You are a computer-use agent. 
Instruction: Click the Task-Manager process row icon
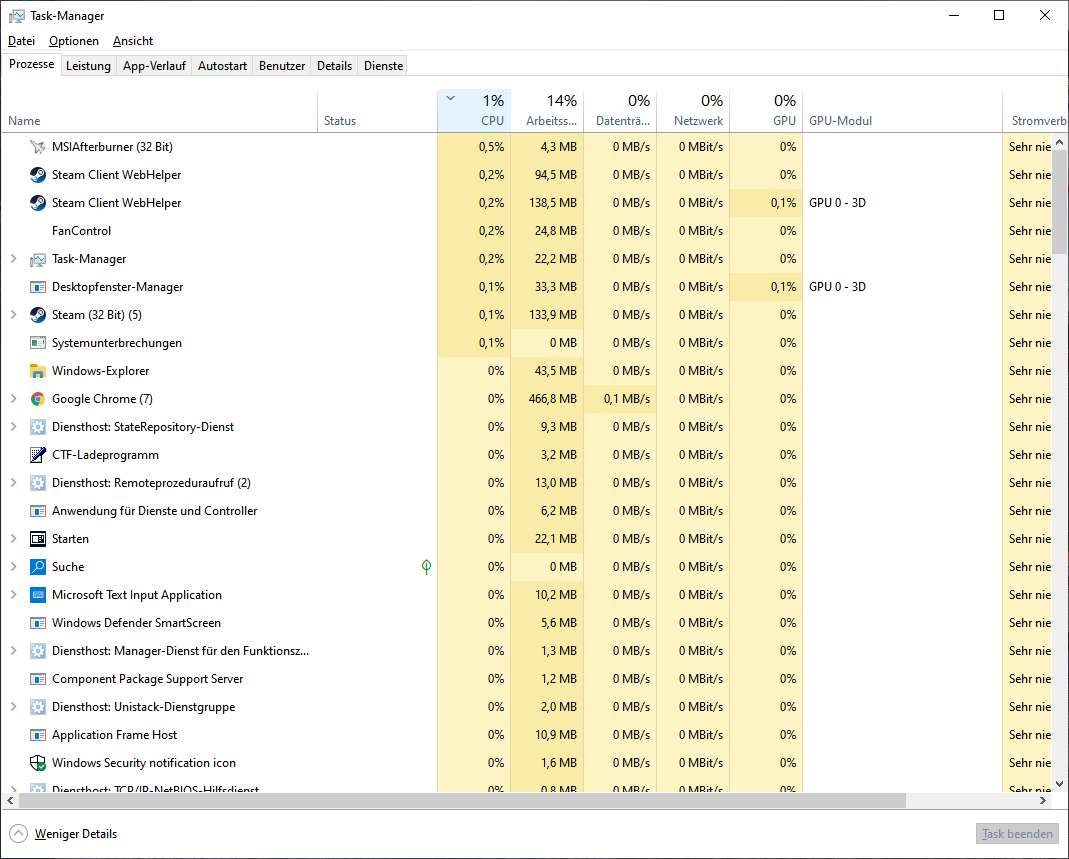[x=37, y=259]
